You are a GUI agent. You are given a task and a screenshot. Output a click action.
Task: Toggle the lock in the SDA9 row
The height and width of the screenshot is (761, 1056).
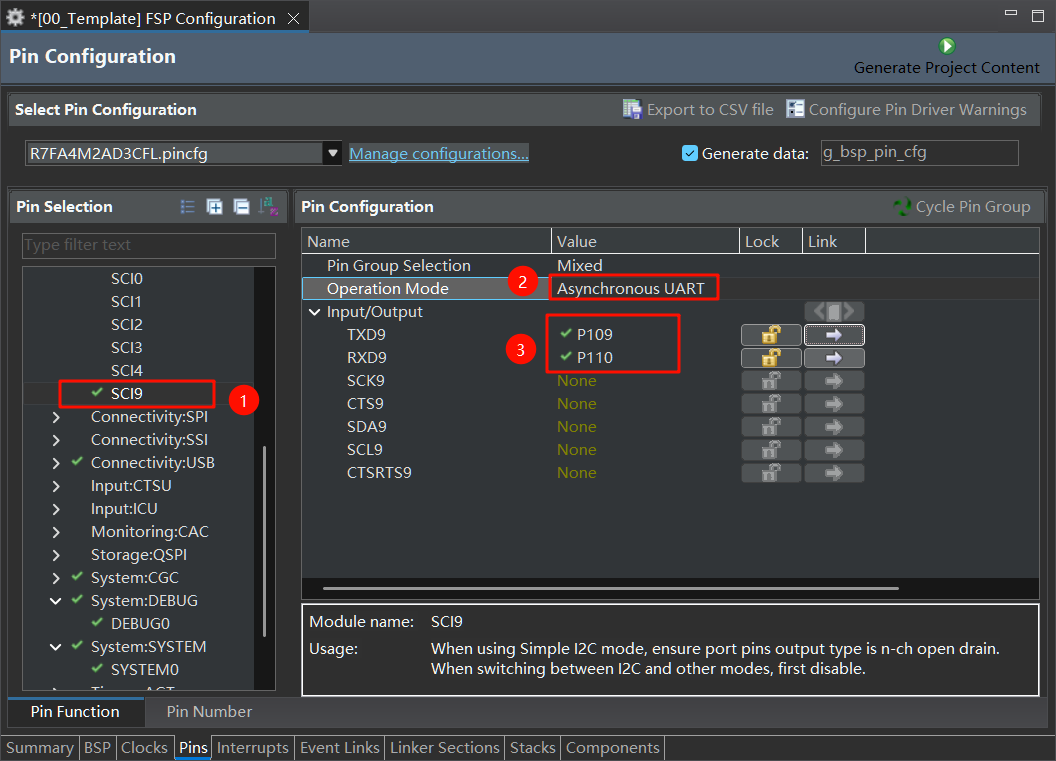[x=771, y=427]
